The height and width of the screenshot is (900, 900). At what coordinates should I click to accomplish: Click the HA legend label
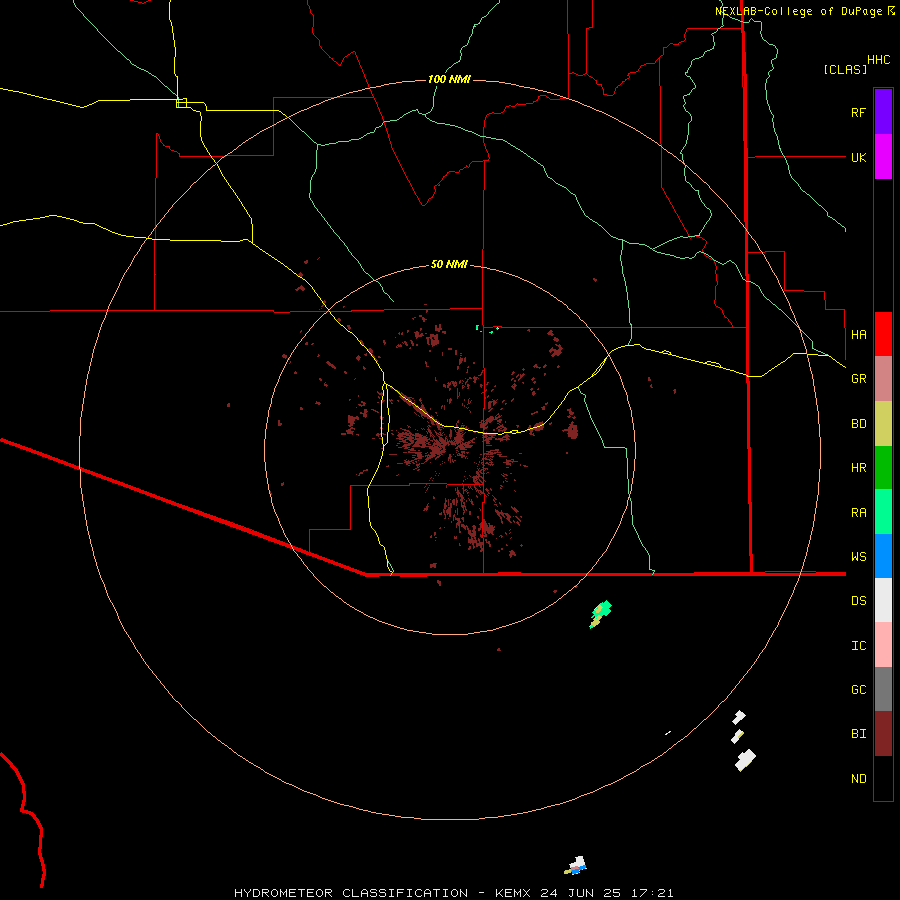858,335
